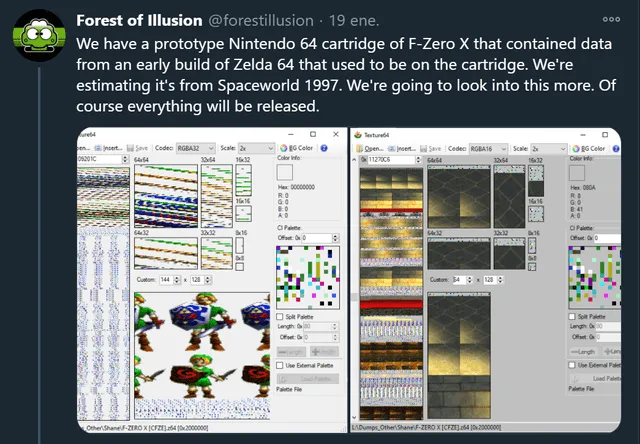Check Use External Palette in left window
The image size is (640, 444).
pos(281,366)
